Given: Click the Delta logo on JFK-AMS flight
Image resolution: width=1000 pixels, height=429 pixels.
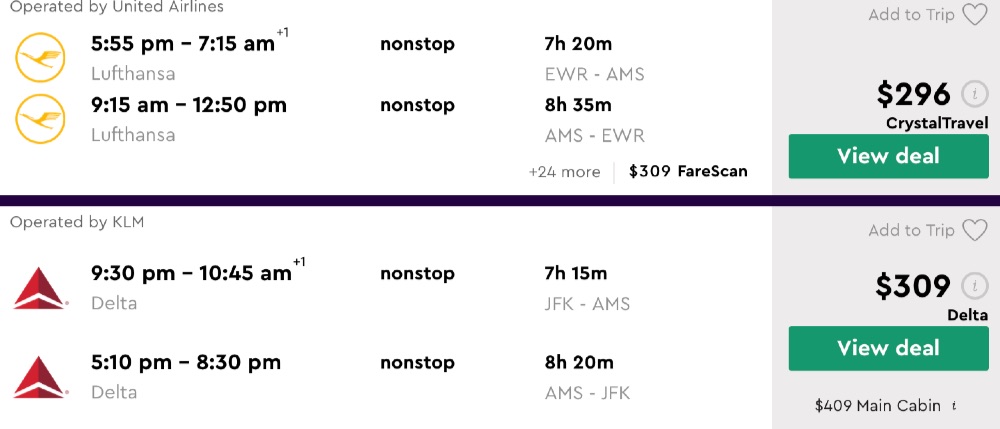Looking at the screenshot, I should pyautogui.click(x=40, y=287).
